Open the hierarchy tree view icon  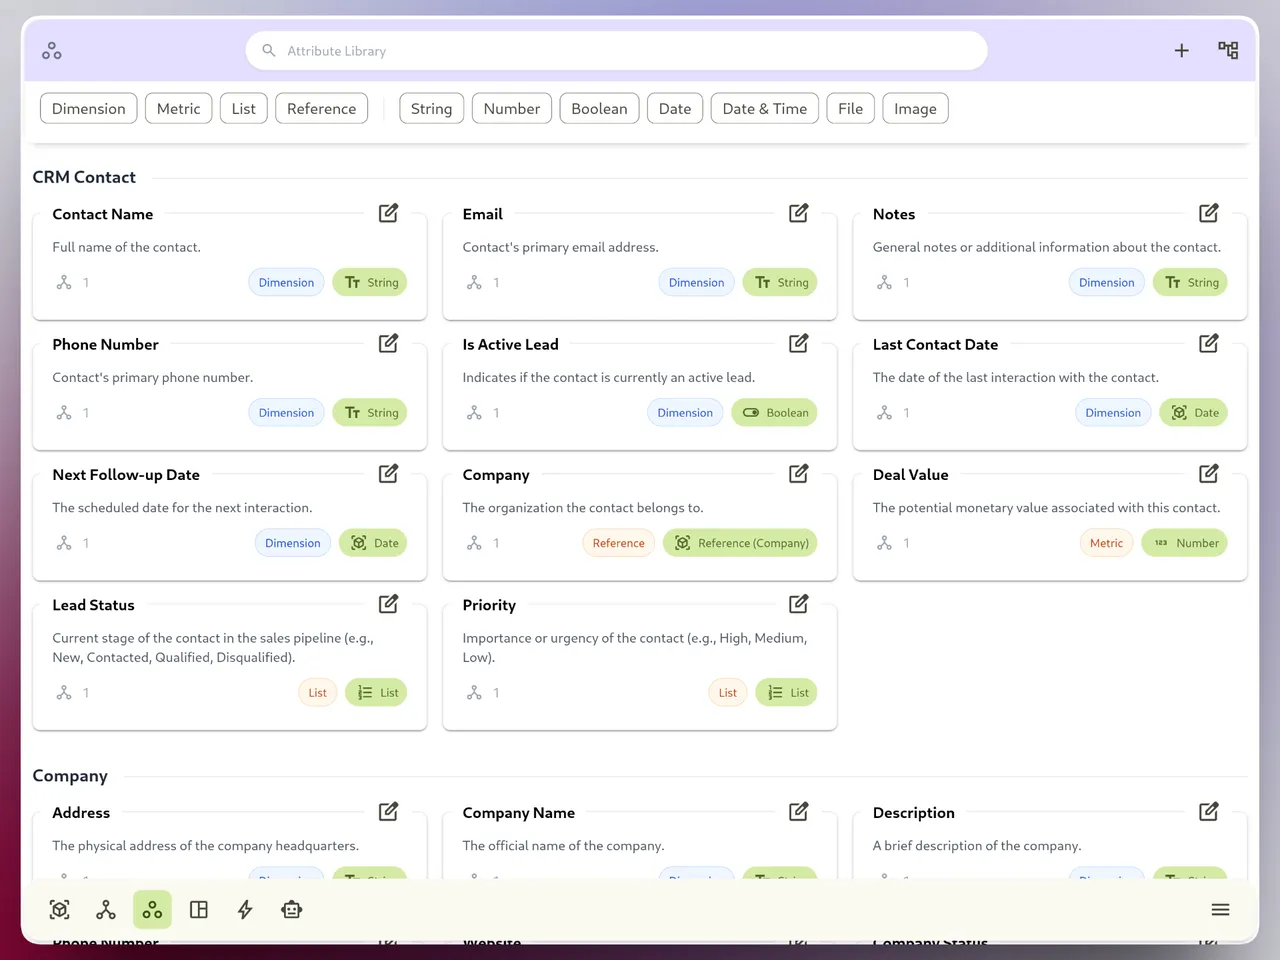tap(1228, 51)
